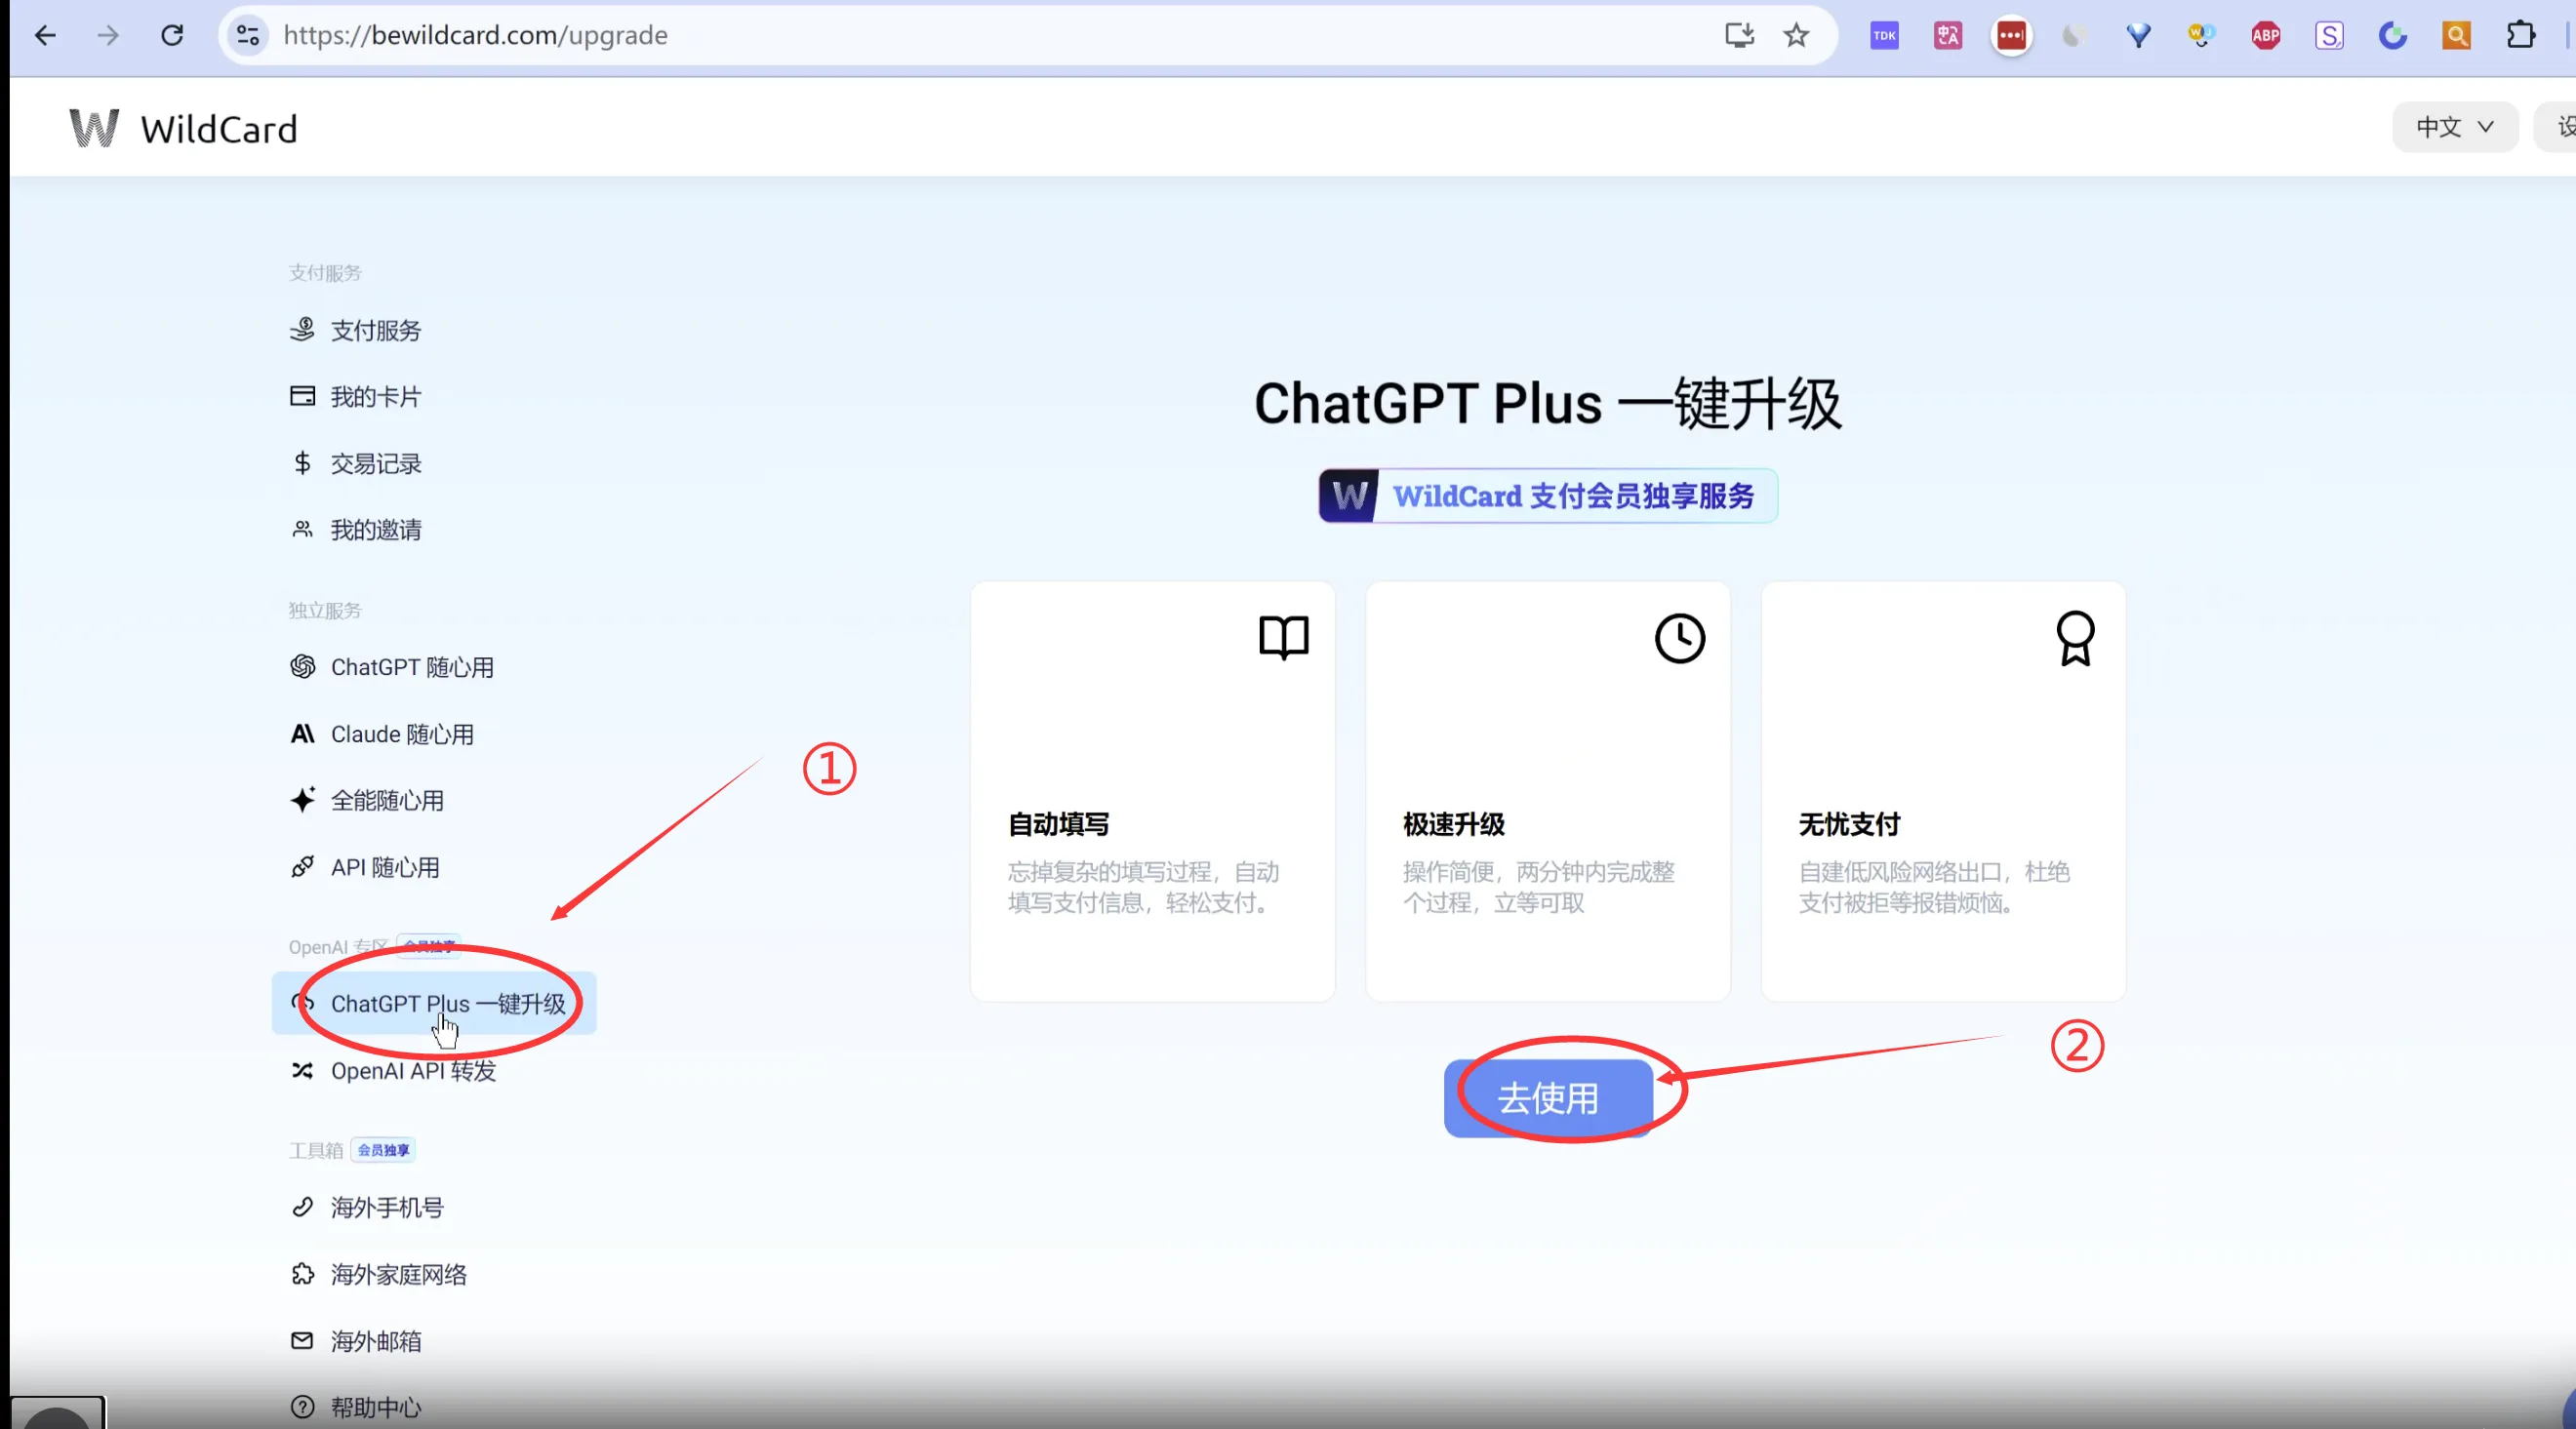Click the install app icon in the address bar
This screenshot has height=1429, width=2576.
point(1739,36)
